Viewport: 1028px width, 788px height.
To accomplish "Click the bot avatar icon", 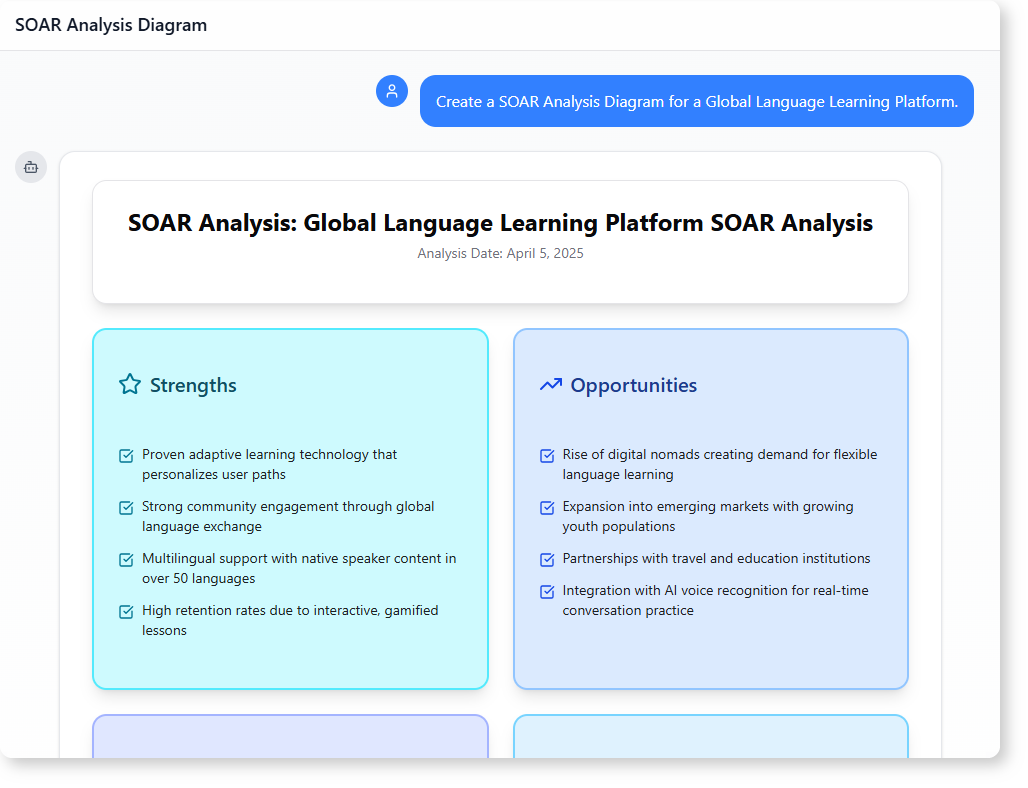I will (x=31, y=167).
